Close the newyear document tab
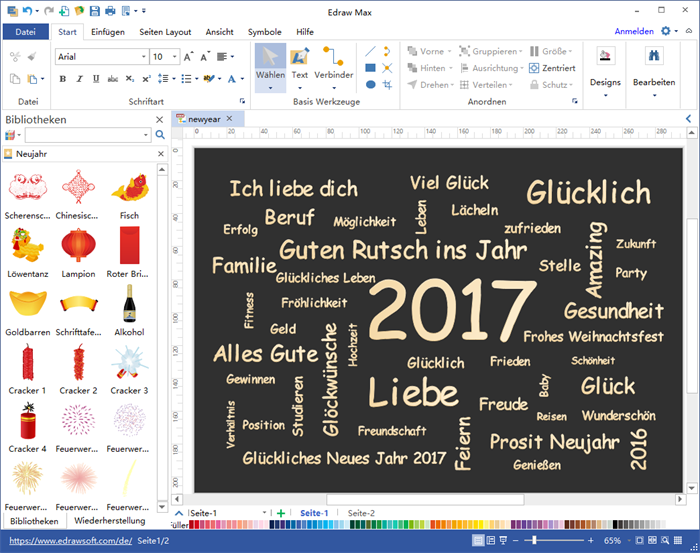Screen dimensions: 700x553 229,119
